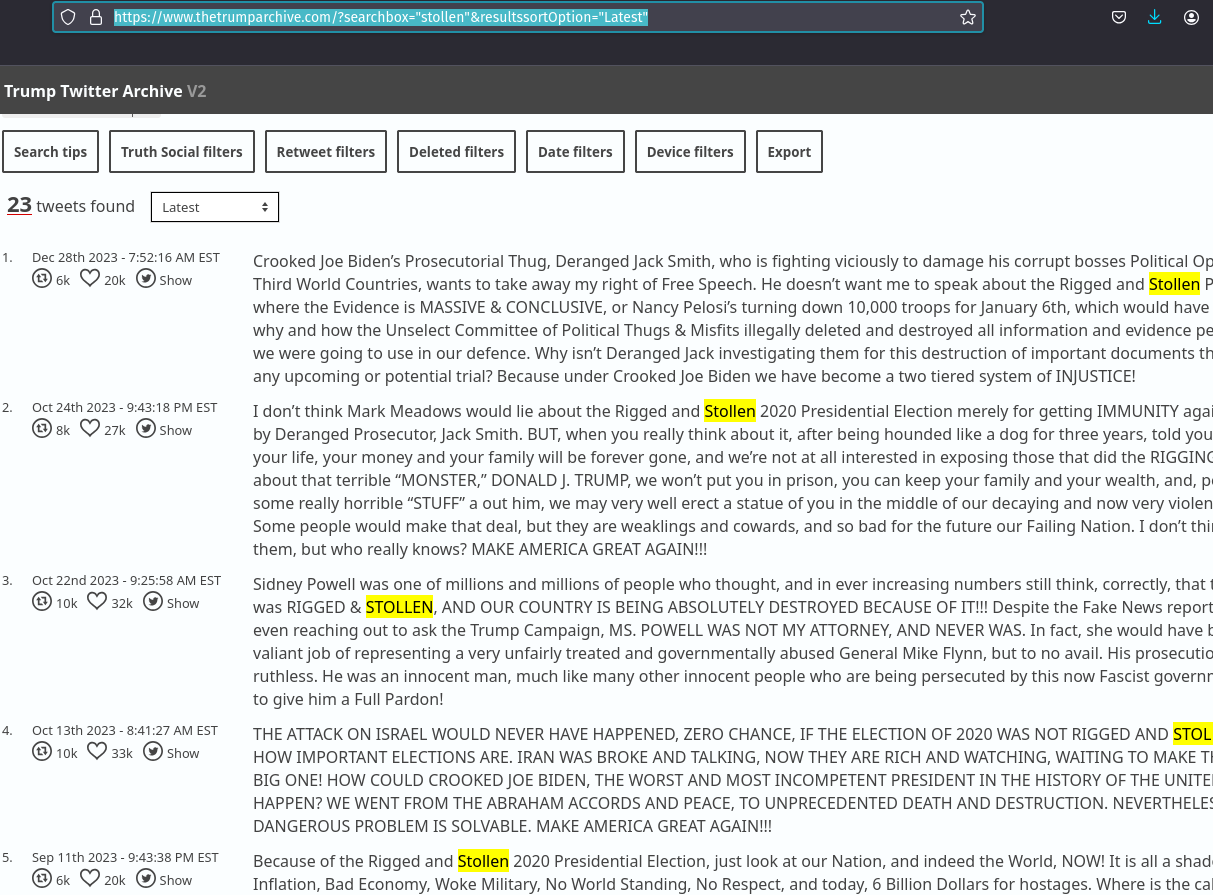
Task: Click heart icon on Oct 13th 2023 tweet
Action: pyautogui.click(x=97, y=752)
